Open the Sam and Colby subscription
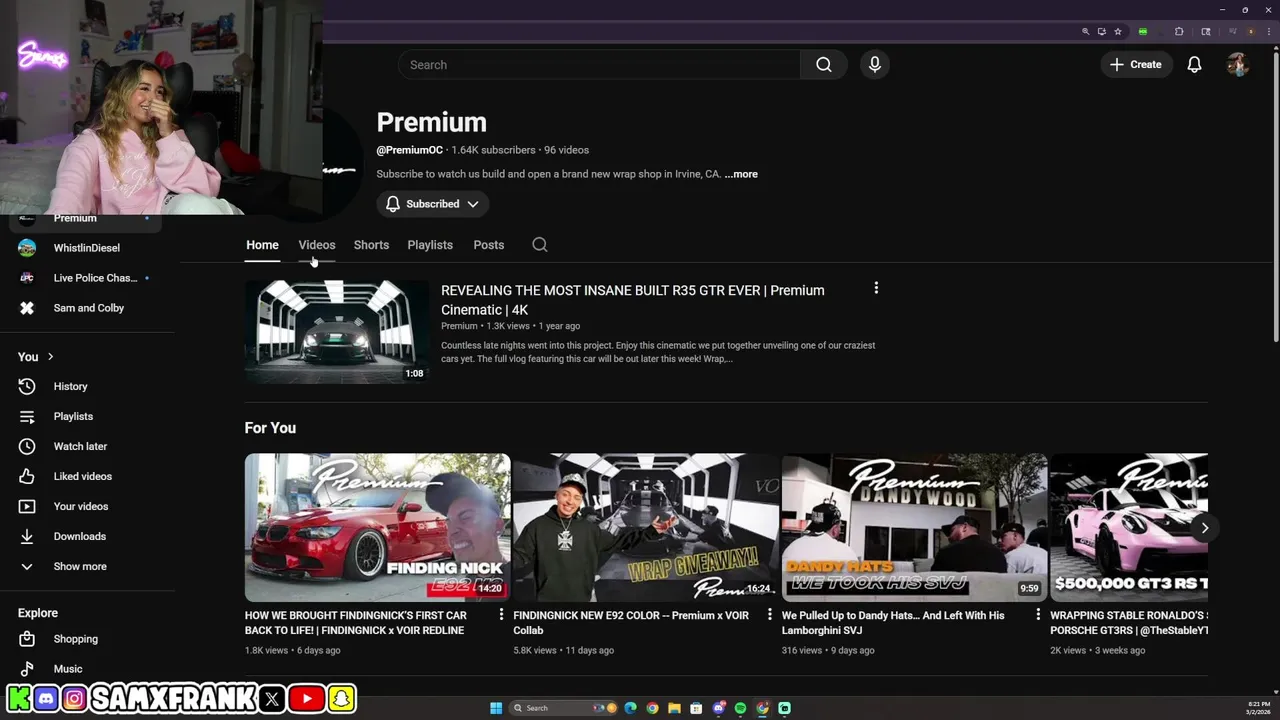Screen dimensions: 1280x720 pyautogui.click(x=87, y=308)
